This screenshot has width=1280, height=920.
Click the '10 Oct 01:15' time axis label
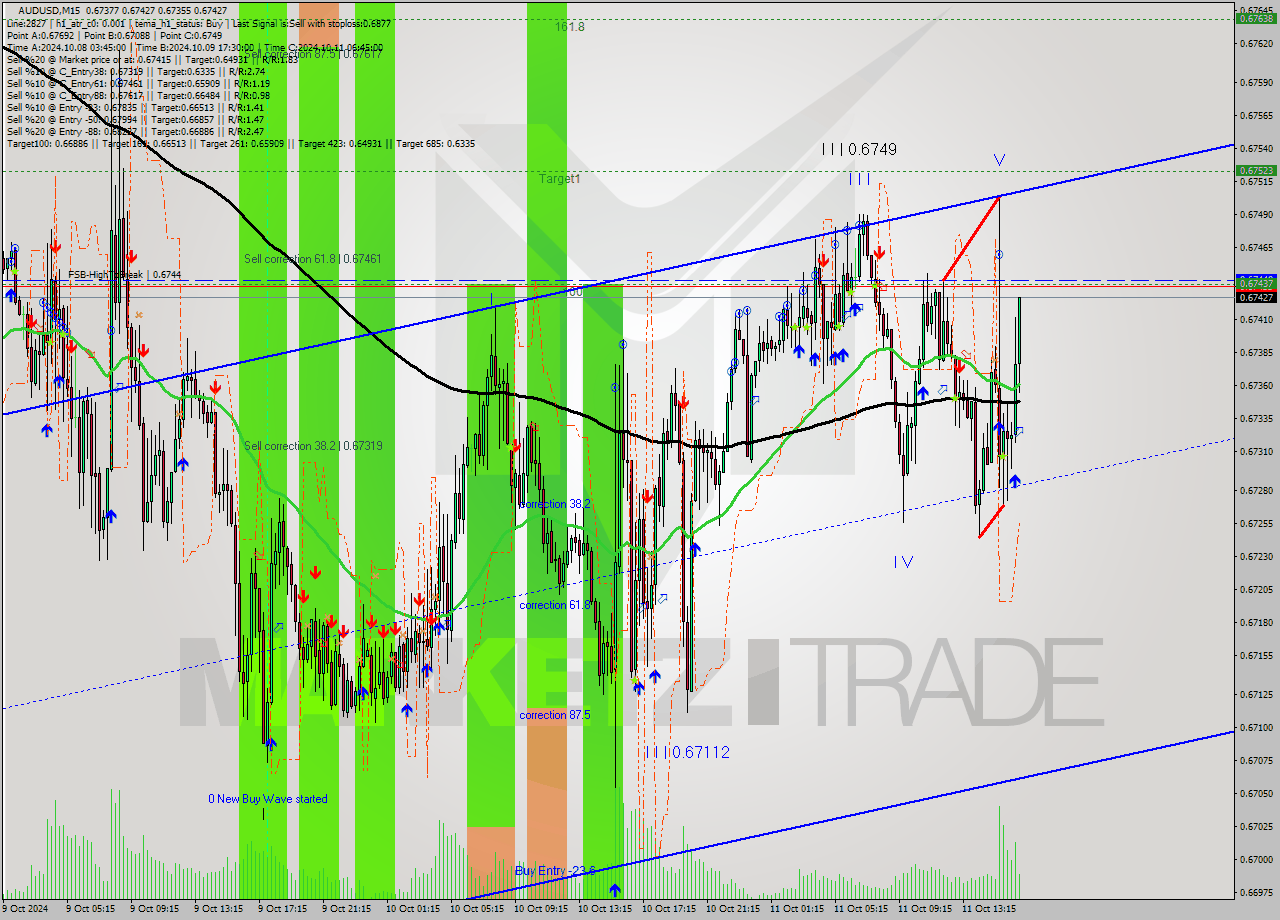tap(414, 909)
